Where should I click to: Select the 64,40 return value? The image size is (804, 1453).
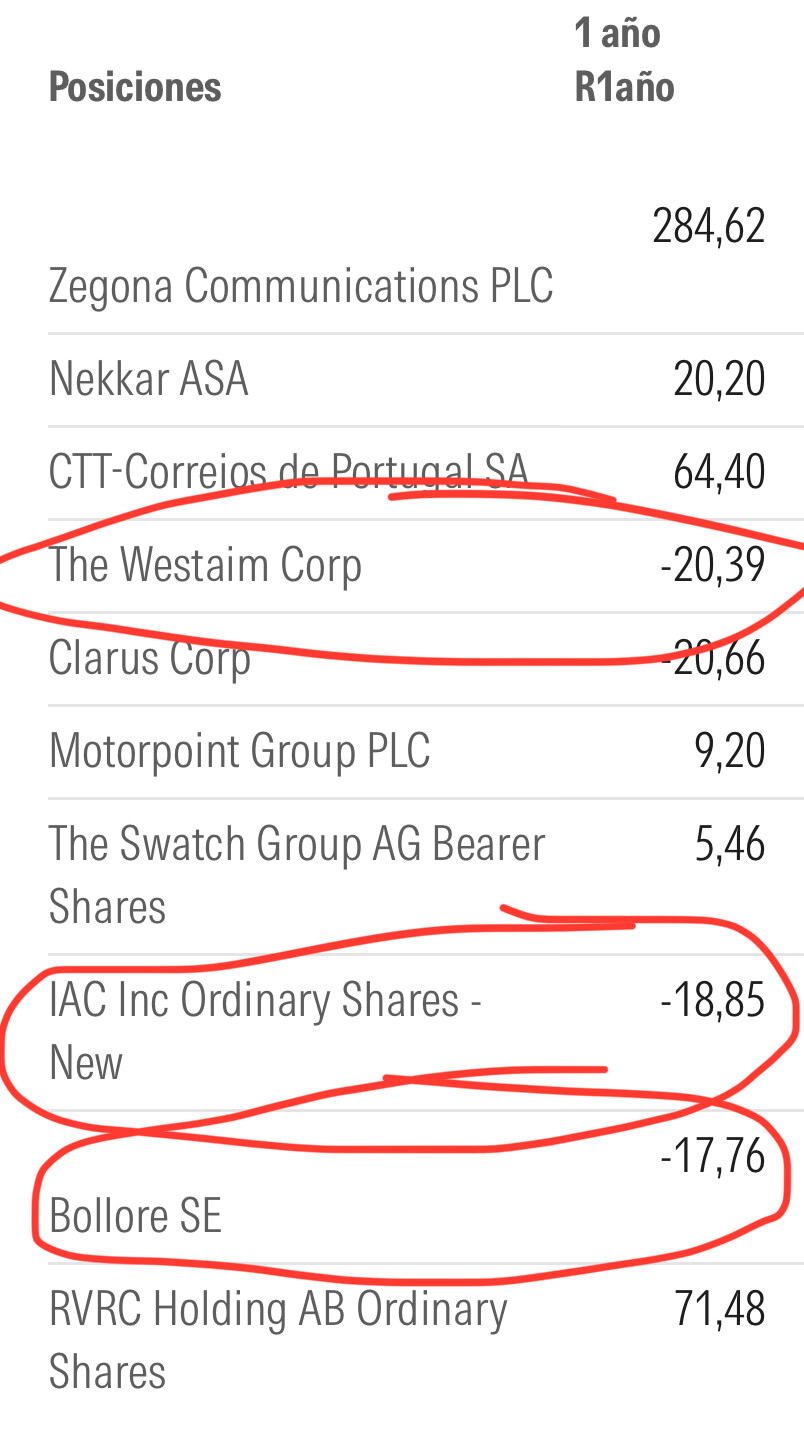tap(719, 472)
